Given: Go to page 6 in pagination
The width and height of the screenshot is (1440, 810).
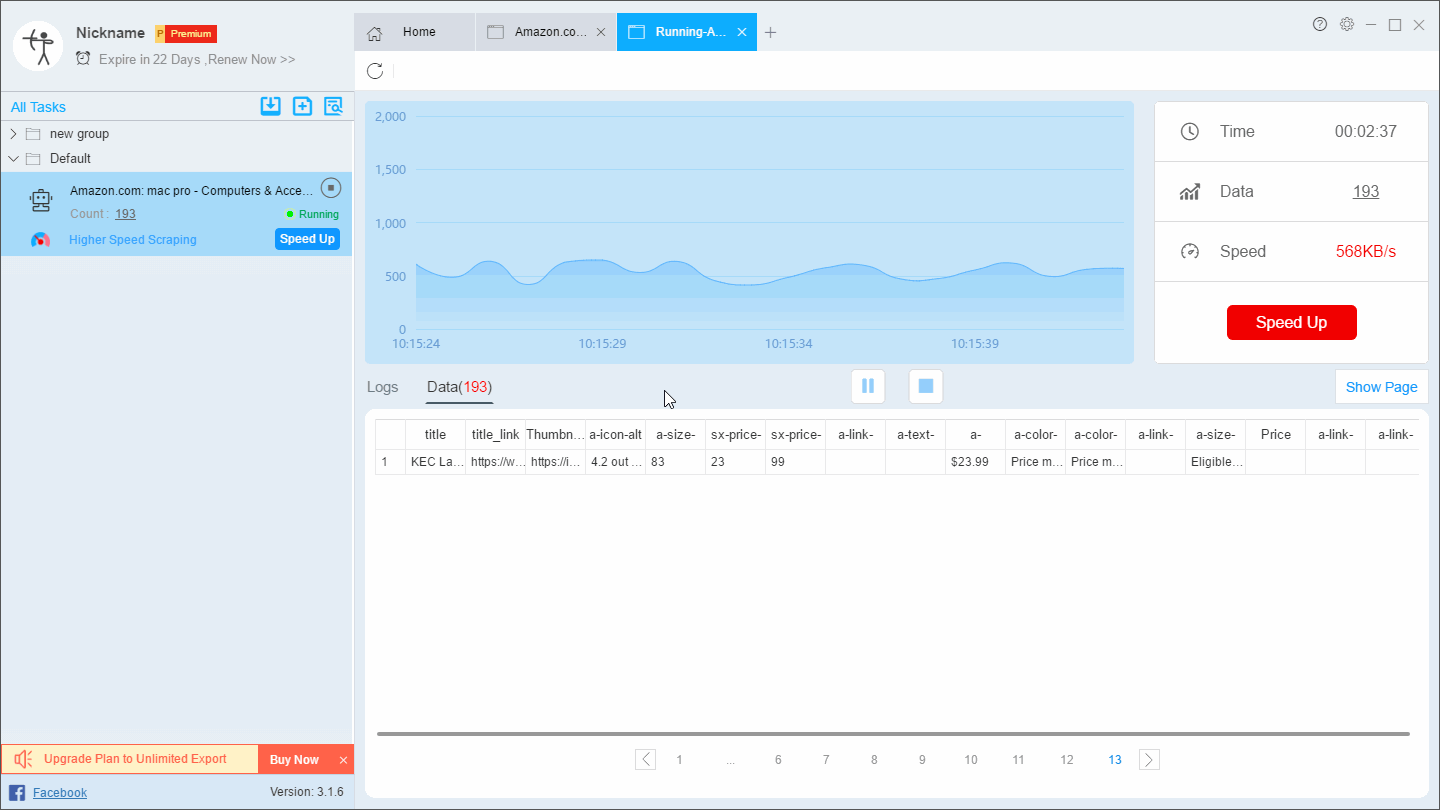Looking at the screenshot, I should (778, 760).
